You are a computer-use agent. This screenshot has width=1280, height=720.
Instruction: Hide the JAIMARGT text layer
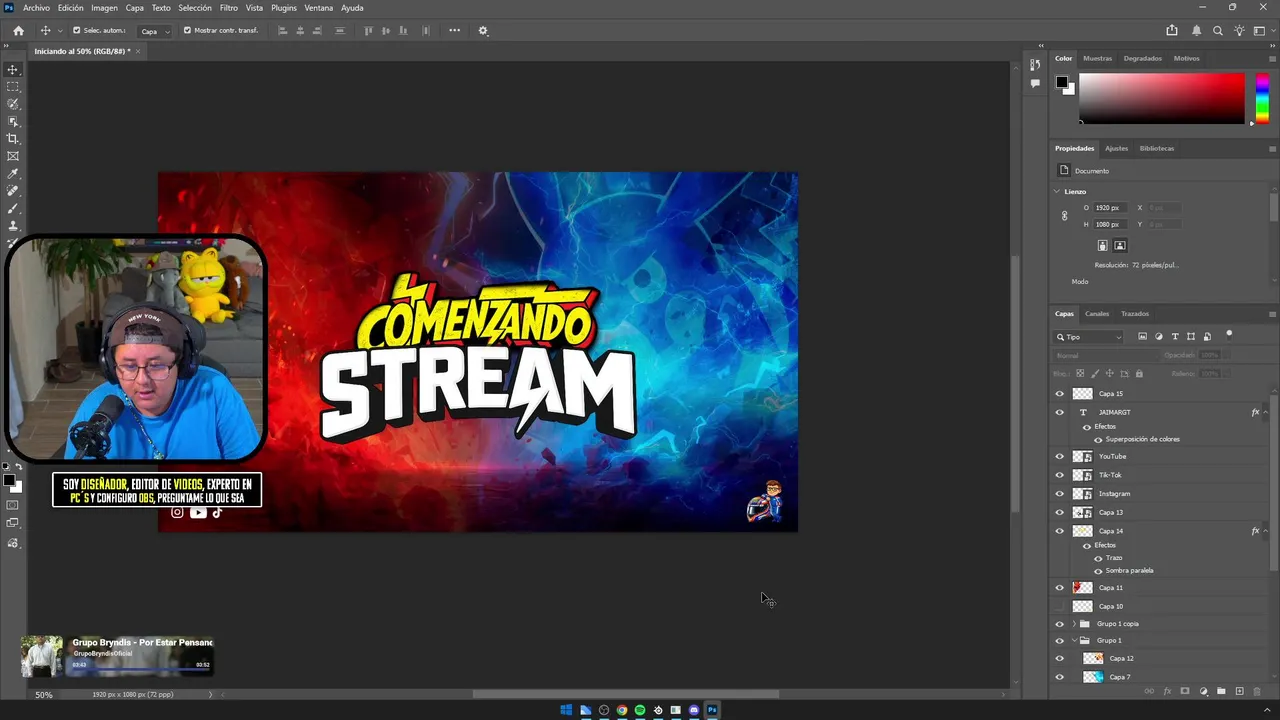coord(1059,412)
